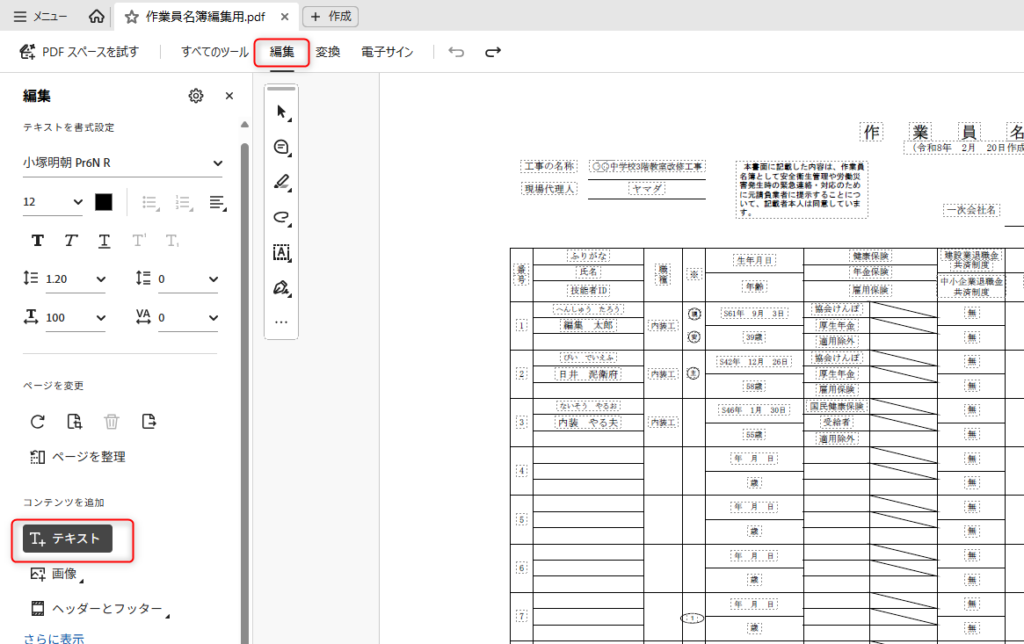Click the さらに表示 link

54,638
